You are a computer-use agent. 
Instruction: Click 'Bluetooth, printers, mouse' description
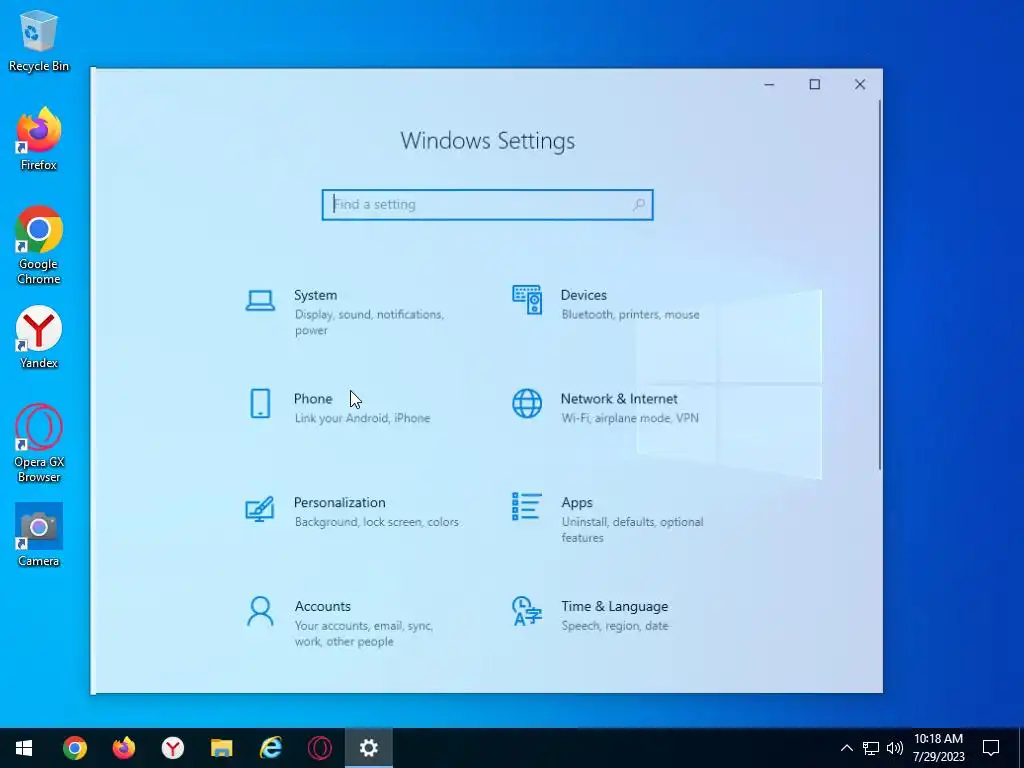(630, 314)
